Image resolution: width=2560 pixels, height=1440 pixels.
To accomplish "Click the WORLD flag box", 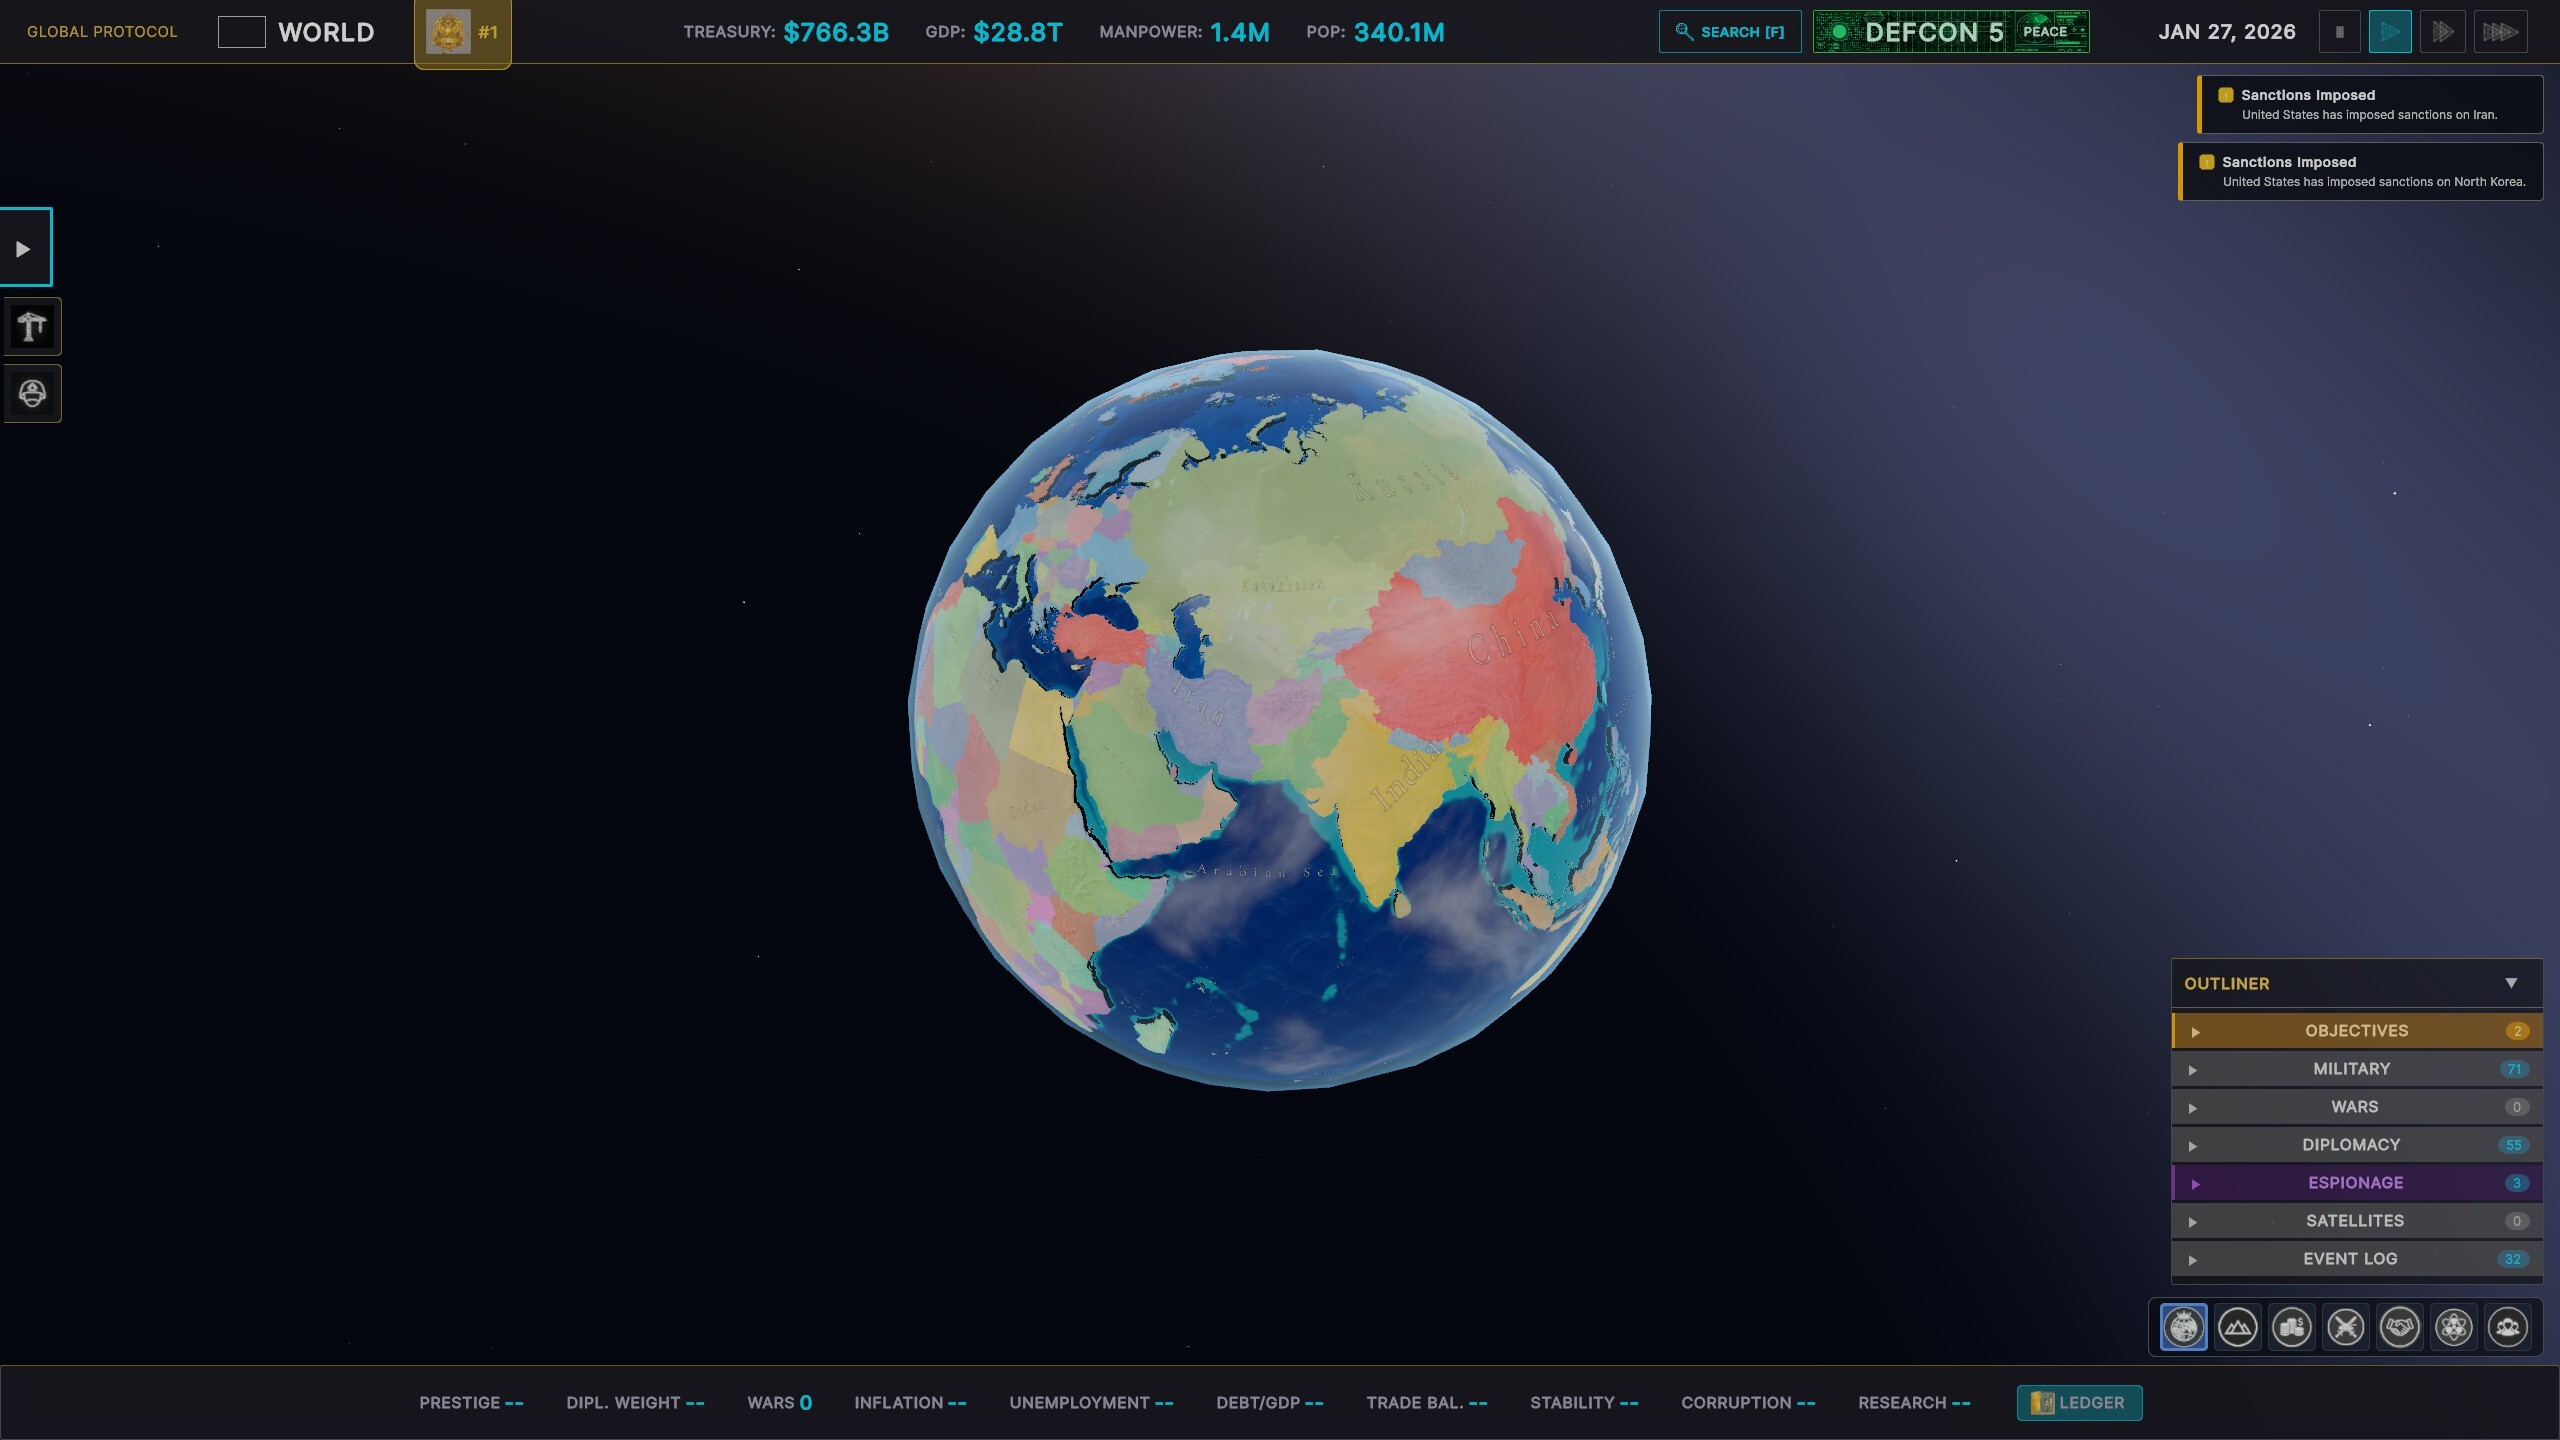I will 241,32.
